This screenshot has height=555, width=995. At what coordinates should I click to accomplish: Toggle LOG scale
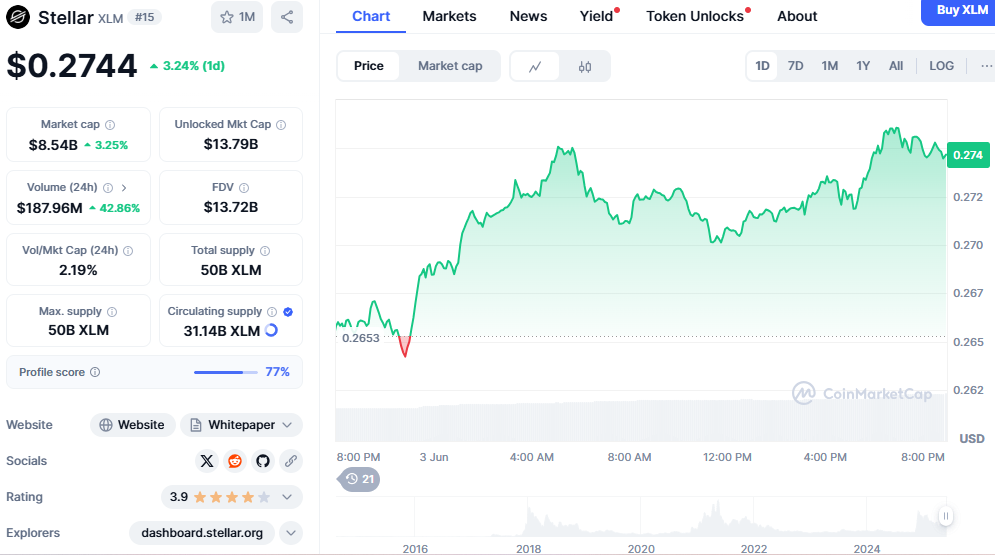941,66
